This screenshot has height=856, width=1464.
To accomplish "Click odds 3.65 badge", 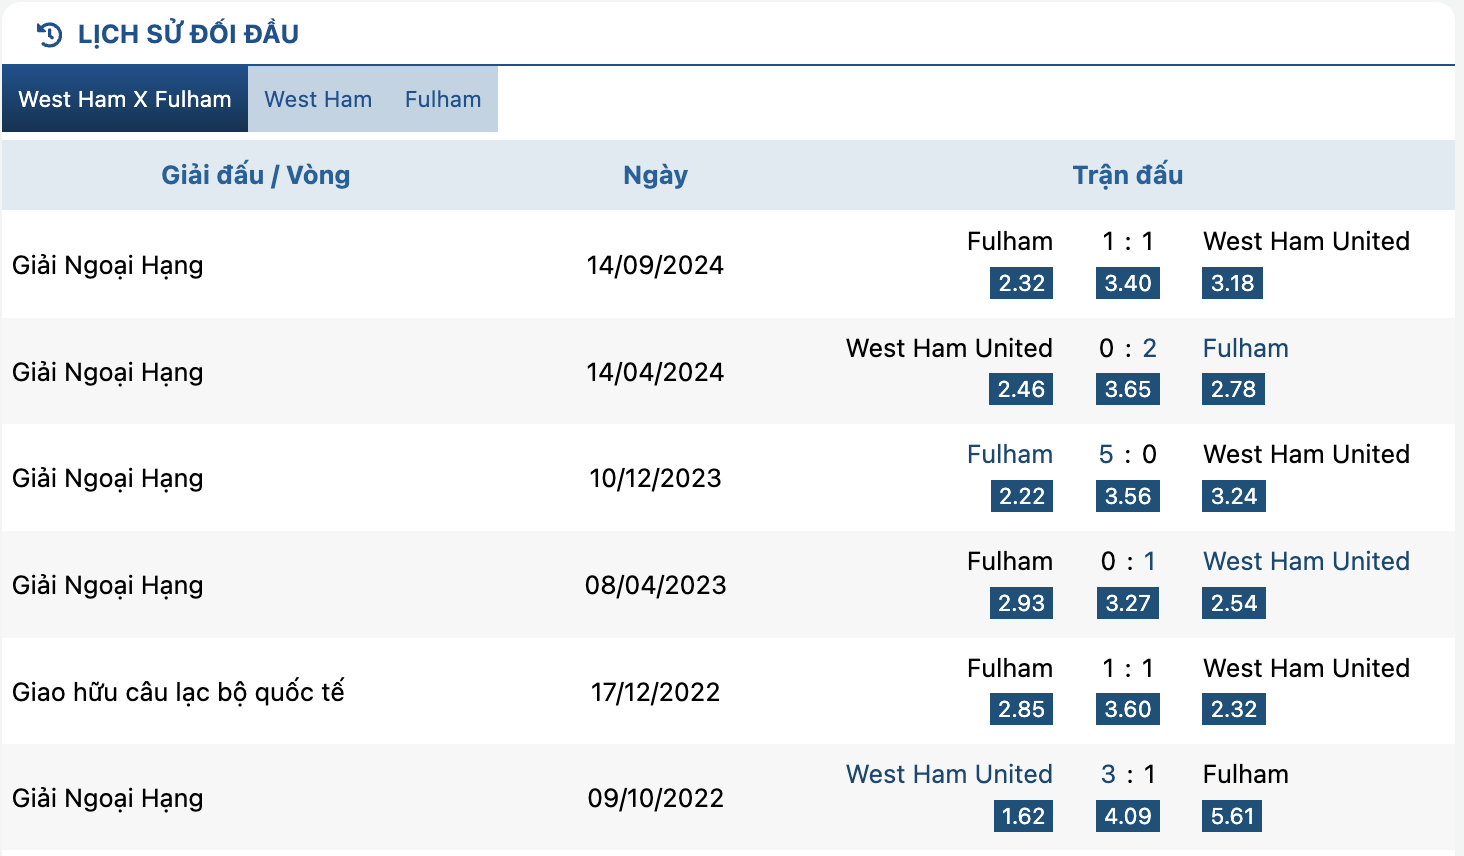I will tap(1128, 389).
